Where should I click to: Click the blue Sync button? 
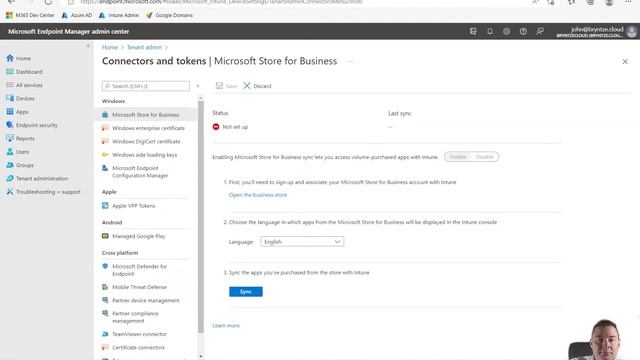(246, 291)
